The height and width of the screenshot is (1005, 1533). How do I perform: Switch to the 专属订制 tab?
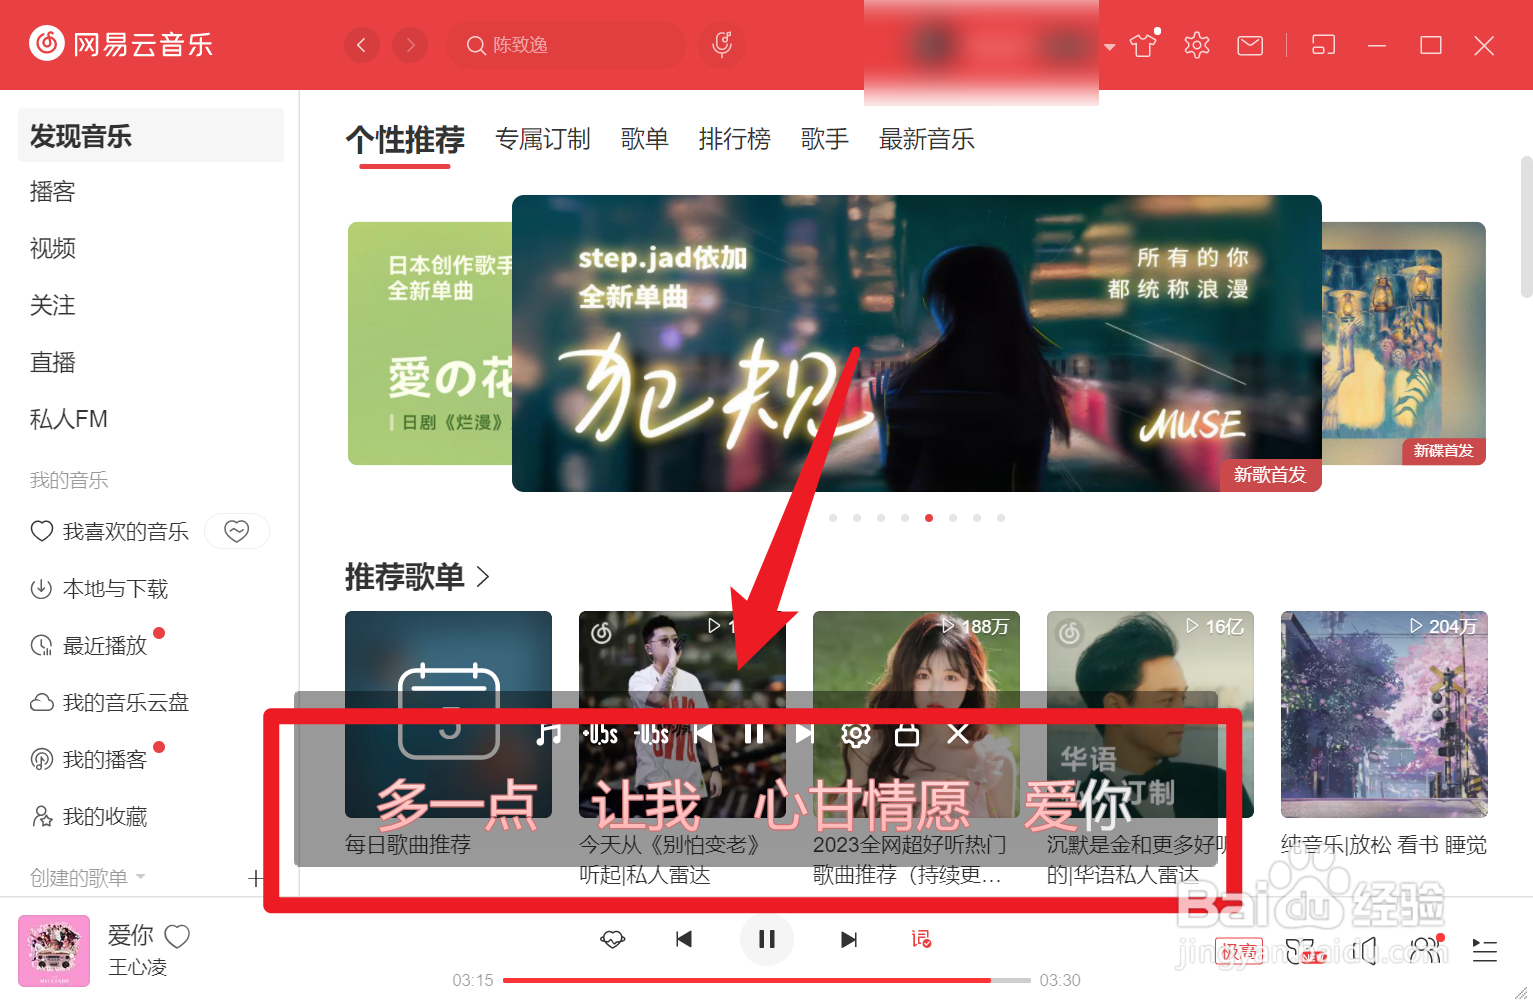pos(543,139)
